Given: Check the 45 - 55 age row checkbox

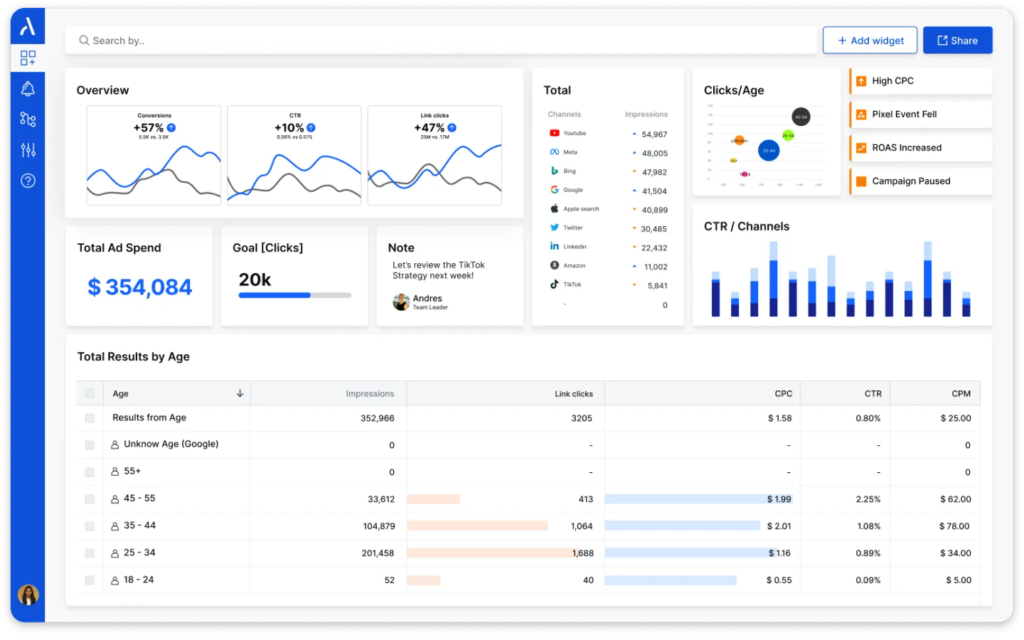Looking at the screenshot, I should coord(89,499).
